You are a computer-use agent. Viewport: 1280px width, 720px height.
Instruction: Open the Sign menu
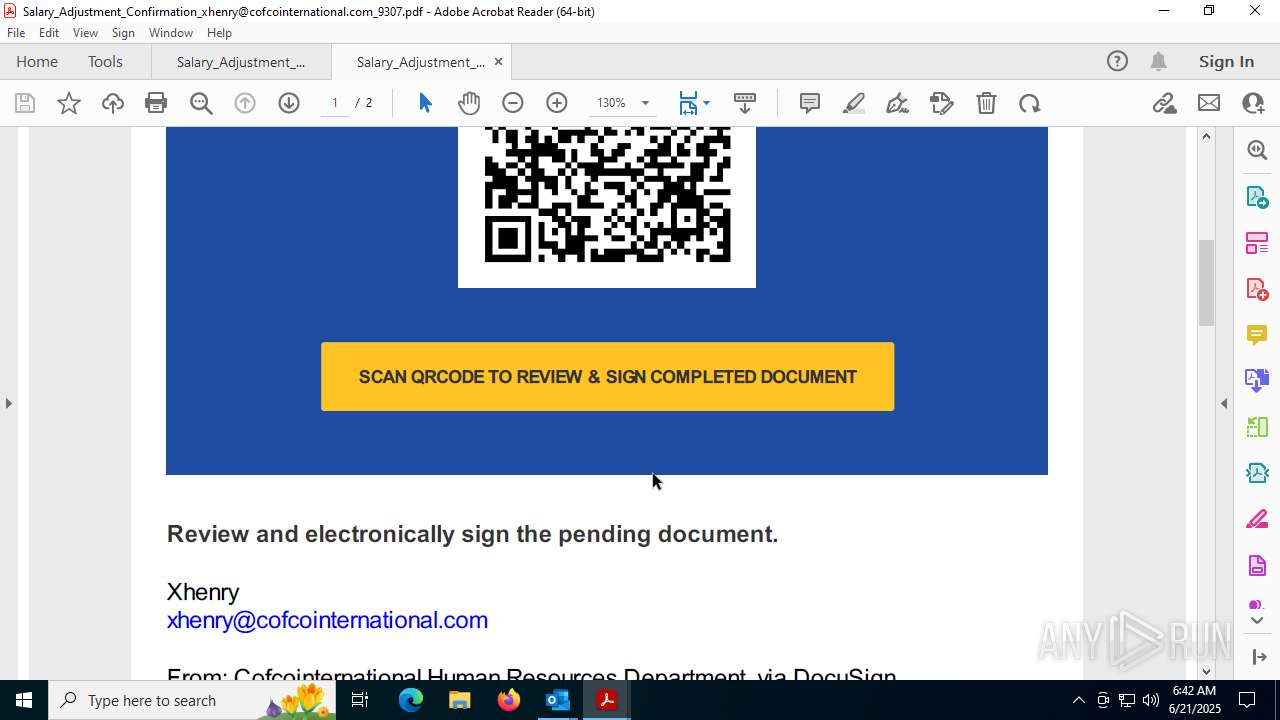click(123, 33)
